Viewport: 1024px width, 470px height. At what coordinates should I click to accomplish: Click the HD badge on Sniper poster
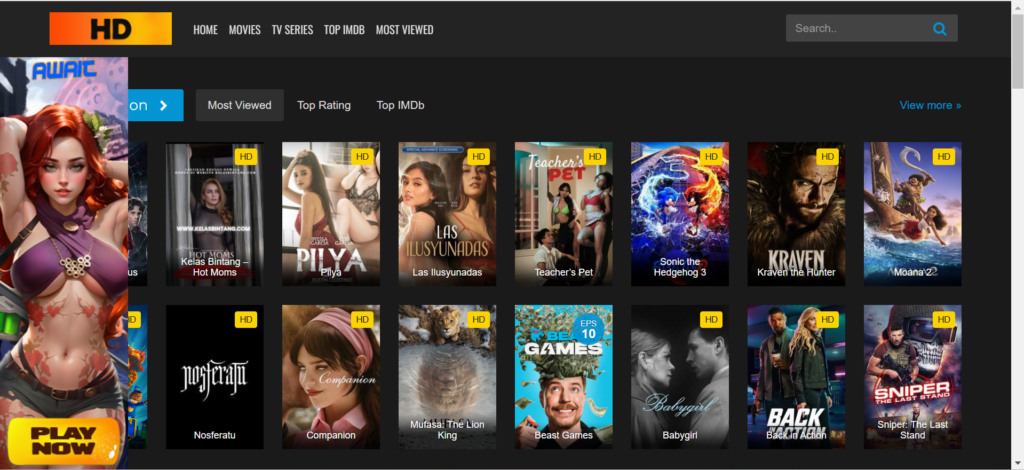point(944,319)
